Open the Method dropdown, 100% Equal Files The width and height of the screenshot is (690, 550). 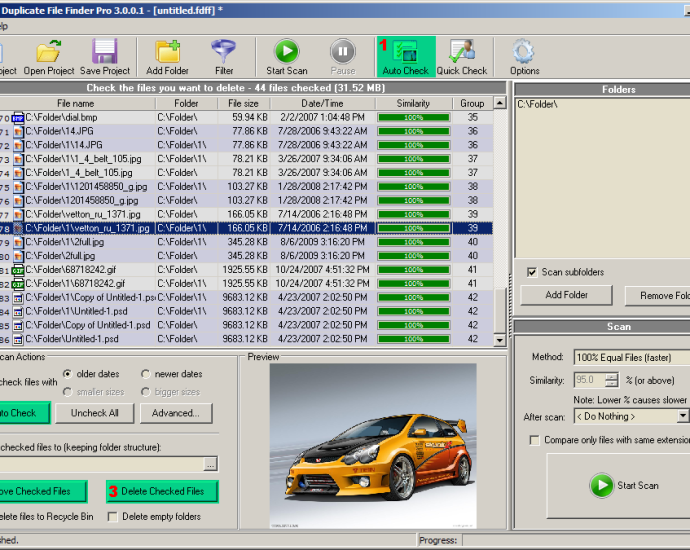tap(631, 357)
